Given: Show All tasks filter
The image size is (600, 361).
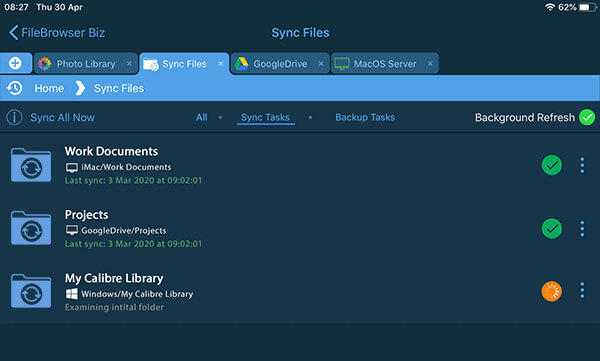Looking at the screenshot, I should [202, 118].
